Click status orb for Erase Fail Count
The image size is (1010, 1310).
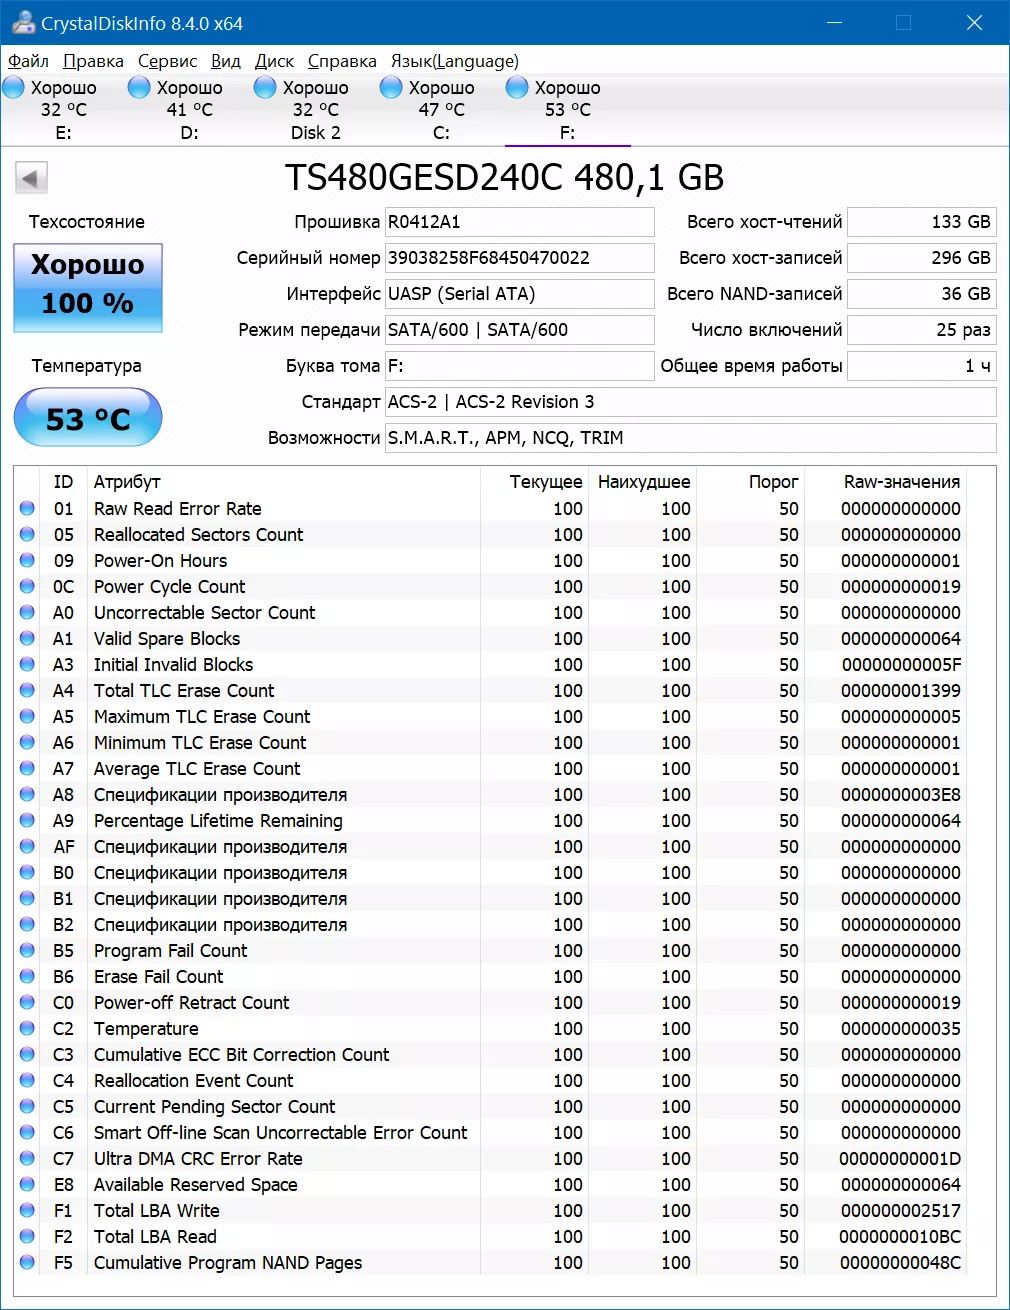[x=27, y=976]
